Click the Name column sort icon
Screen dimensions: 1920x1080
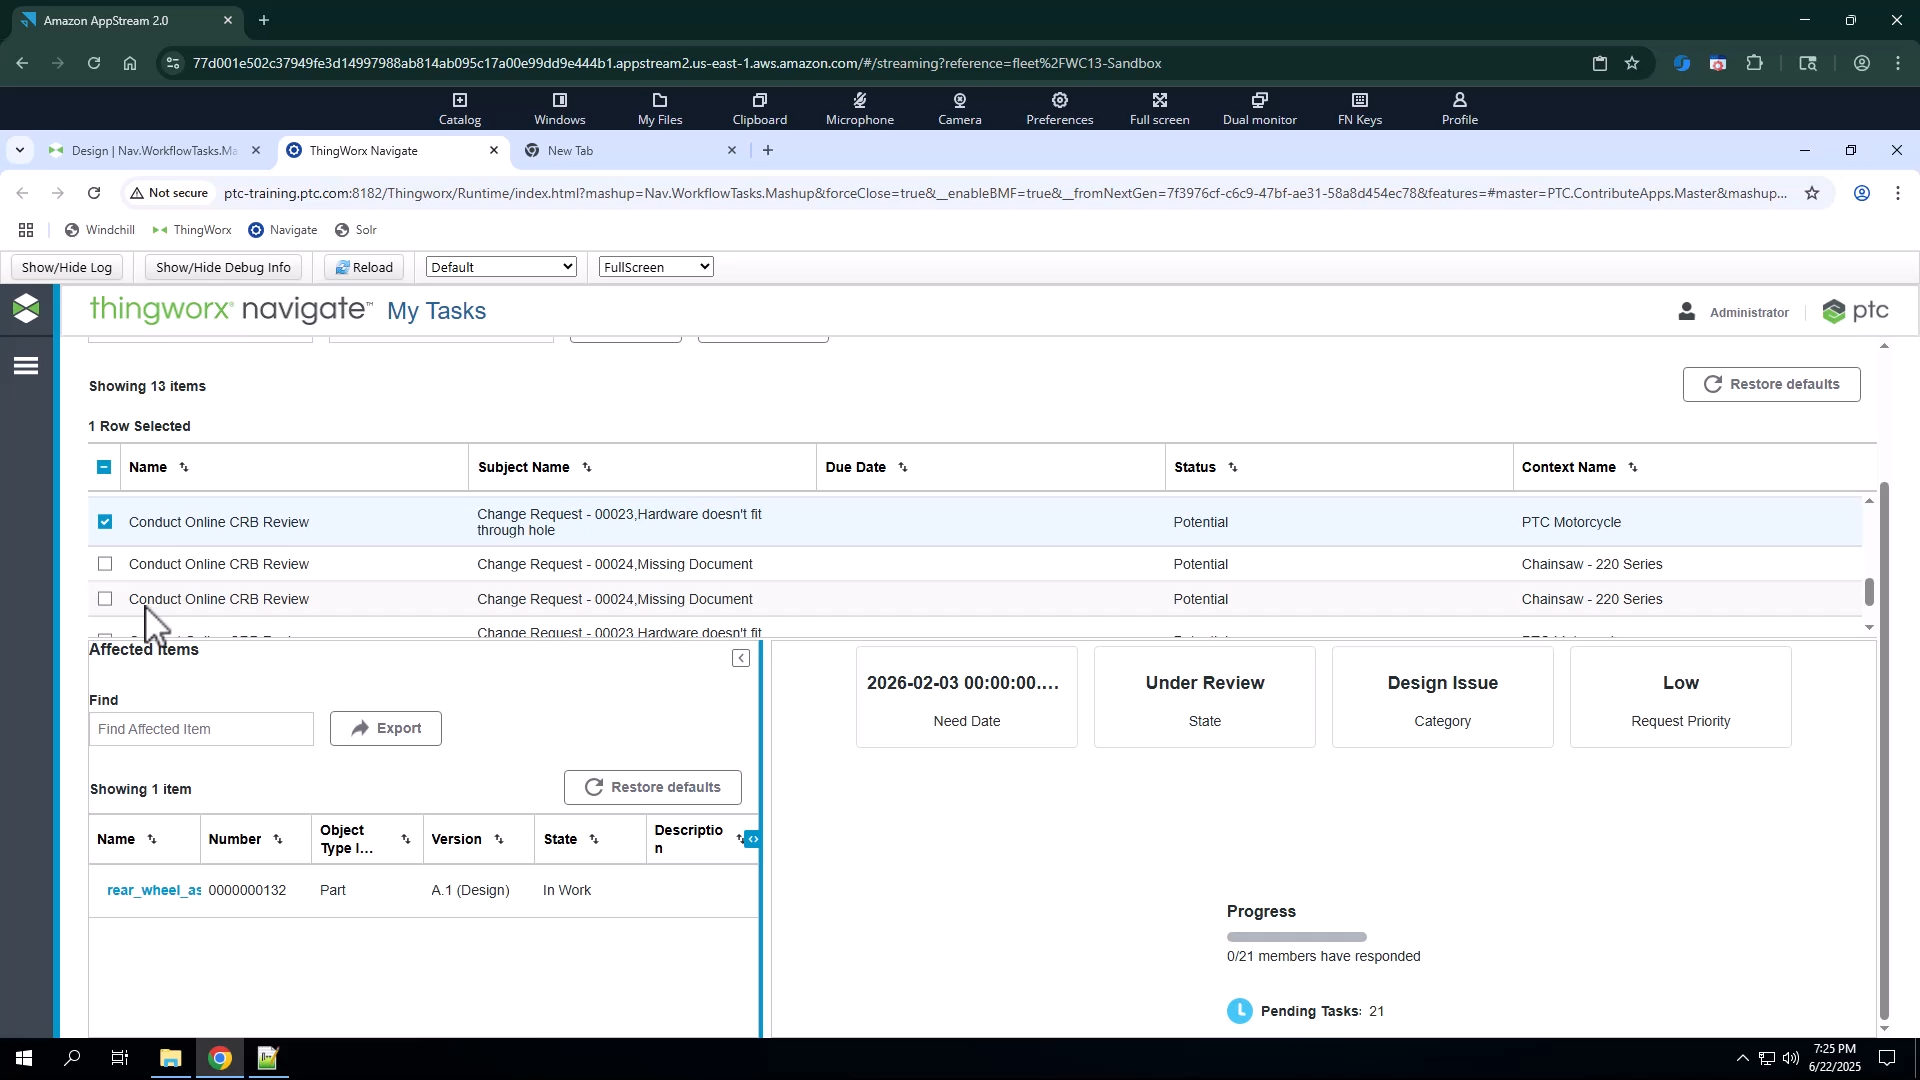tap(184, 467)
